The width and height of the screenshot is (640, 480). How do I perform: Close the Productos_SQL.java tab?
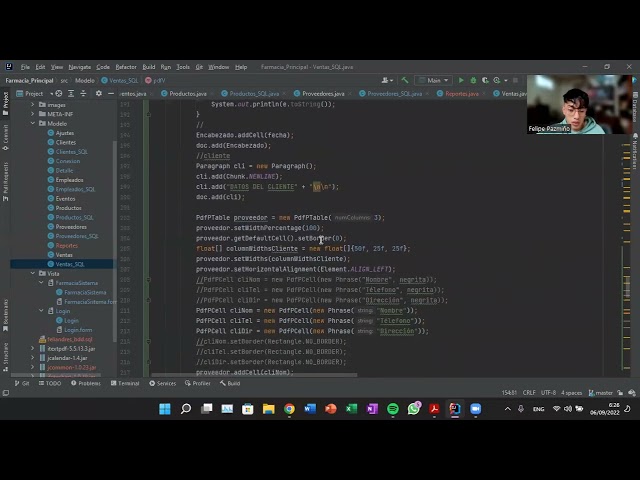(284, 93)
